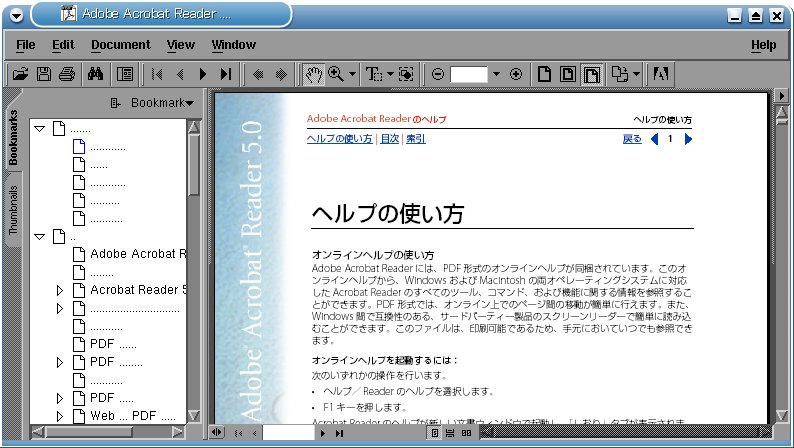Open the 索引 index link
Image resolution: width=794 pixels, height=448 pixels.
click(416, 139)
